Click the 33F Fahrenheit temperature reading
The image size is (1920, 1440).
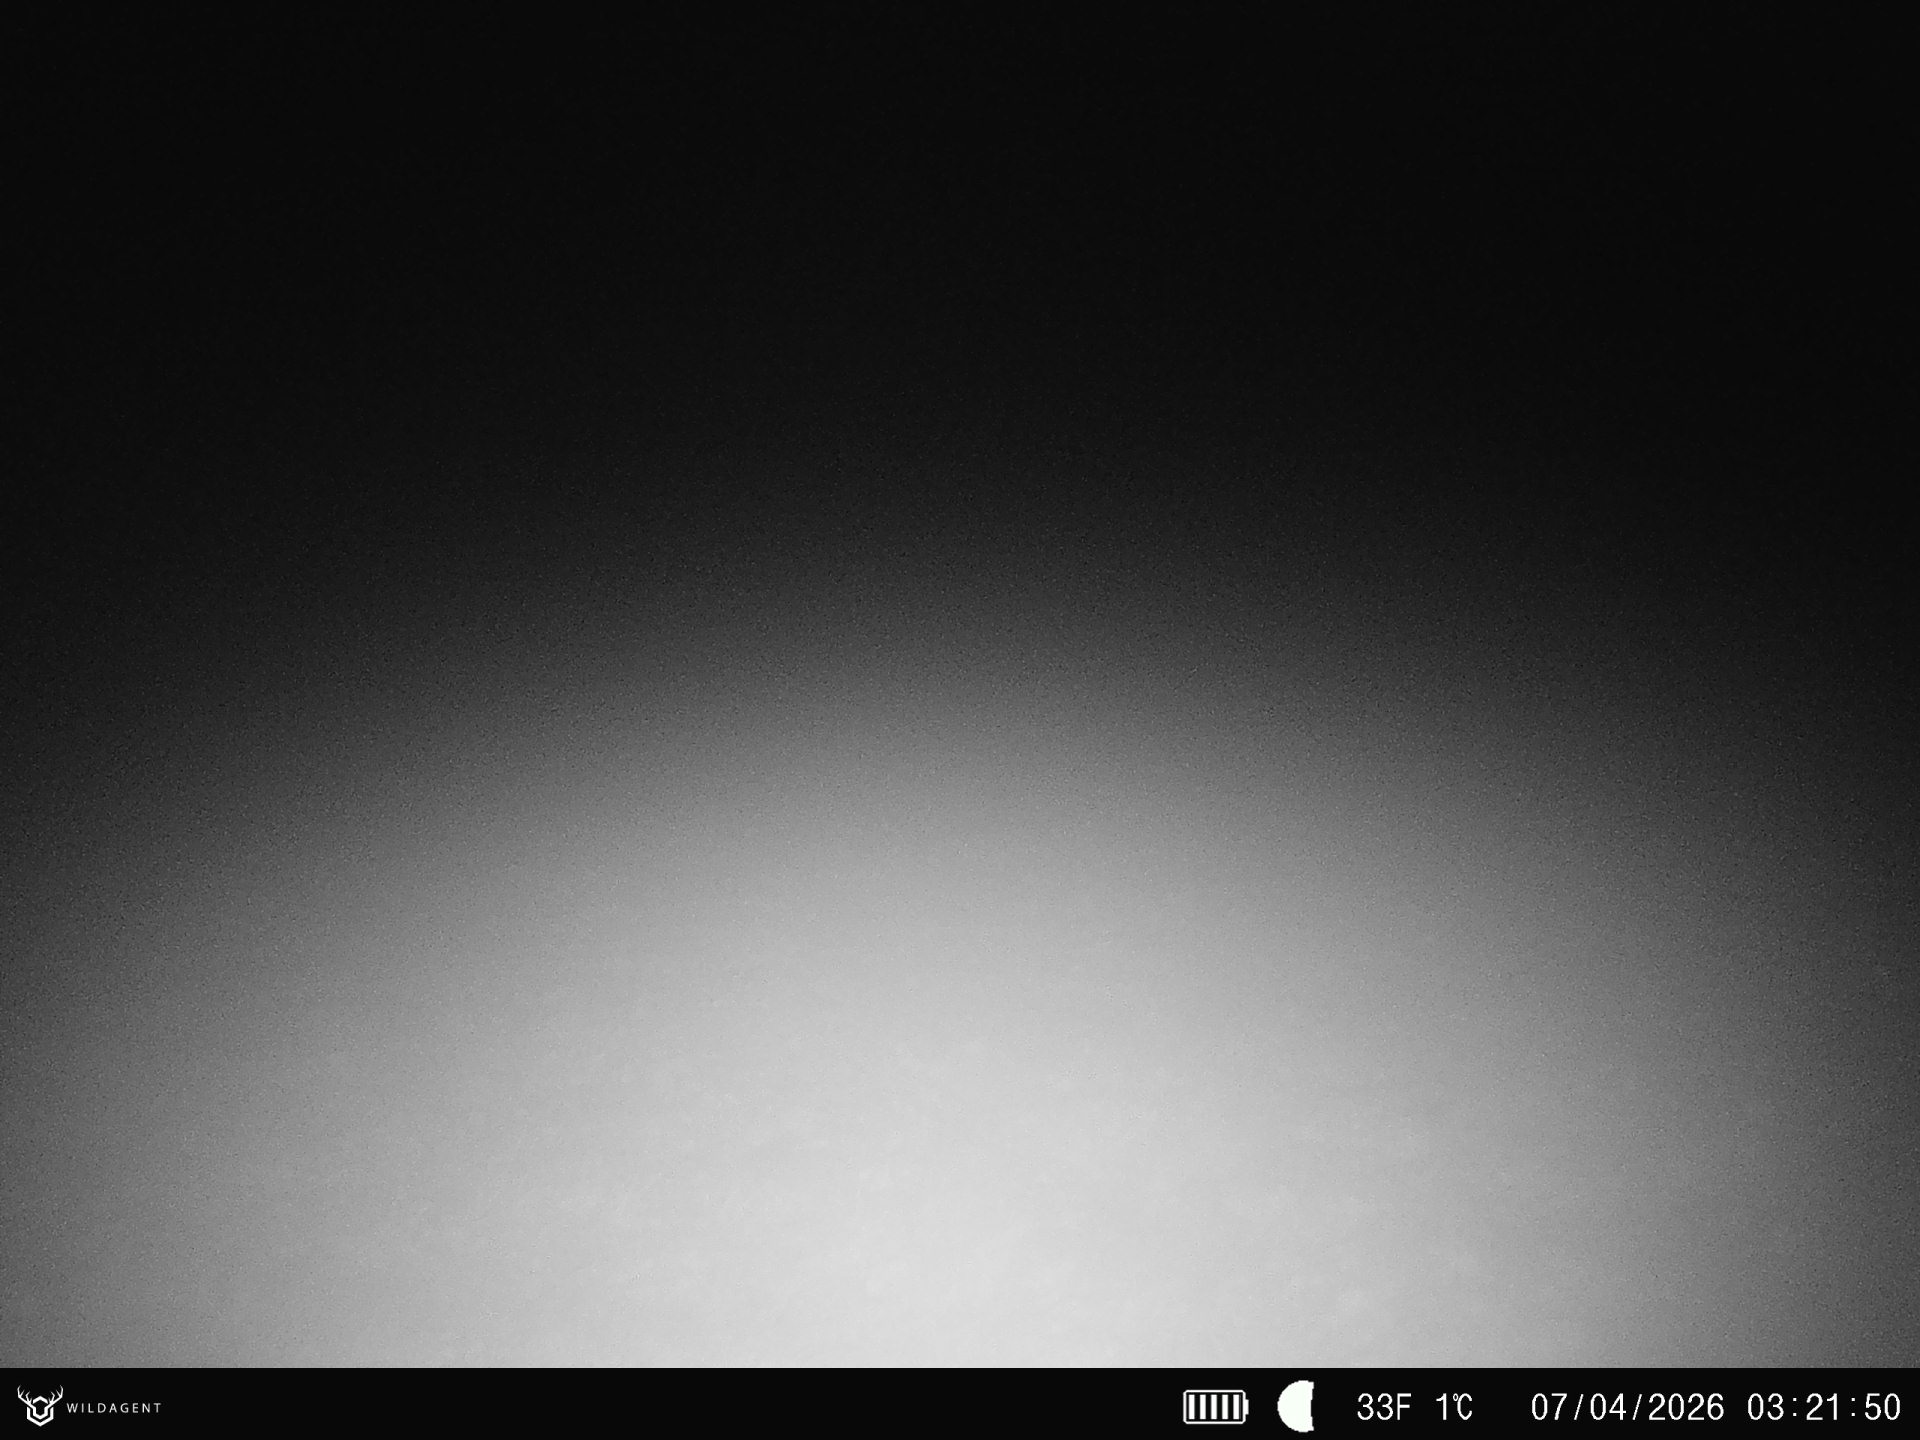tap(1383, 1407)
